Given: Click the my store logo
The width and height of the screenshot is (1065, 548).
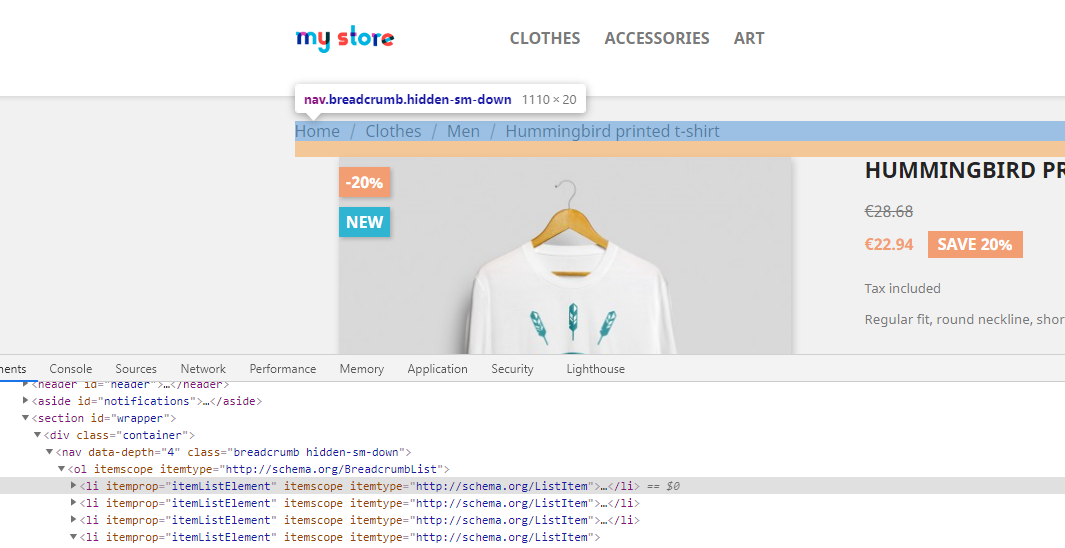Looking at the screenshot, I should click(345, 39).
